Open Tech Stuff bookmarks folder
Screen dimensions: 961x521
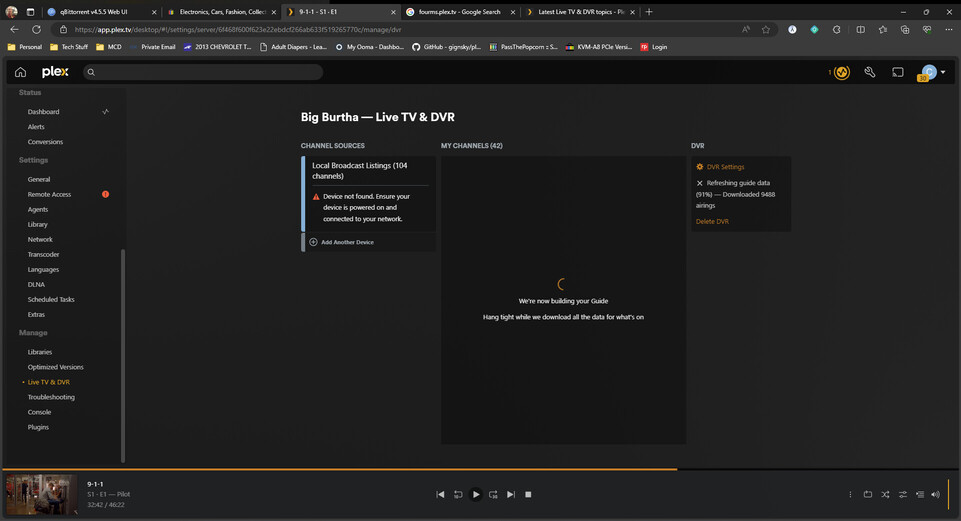pyautogui.click(x=69, y=47)
